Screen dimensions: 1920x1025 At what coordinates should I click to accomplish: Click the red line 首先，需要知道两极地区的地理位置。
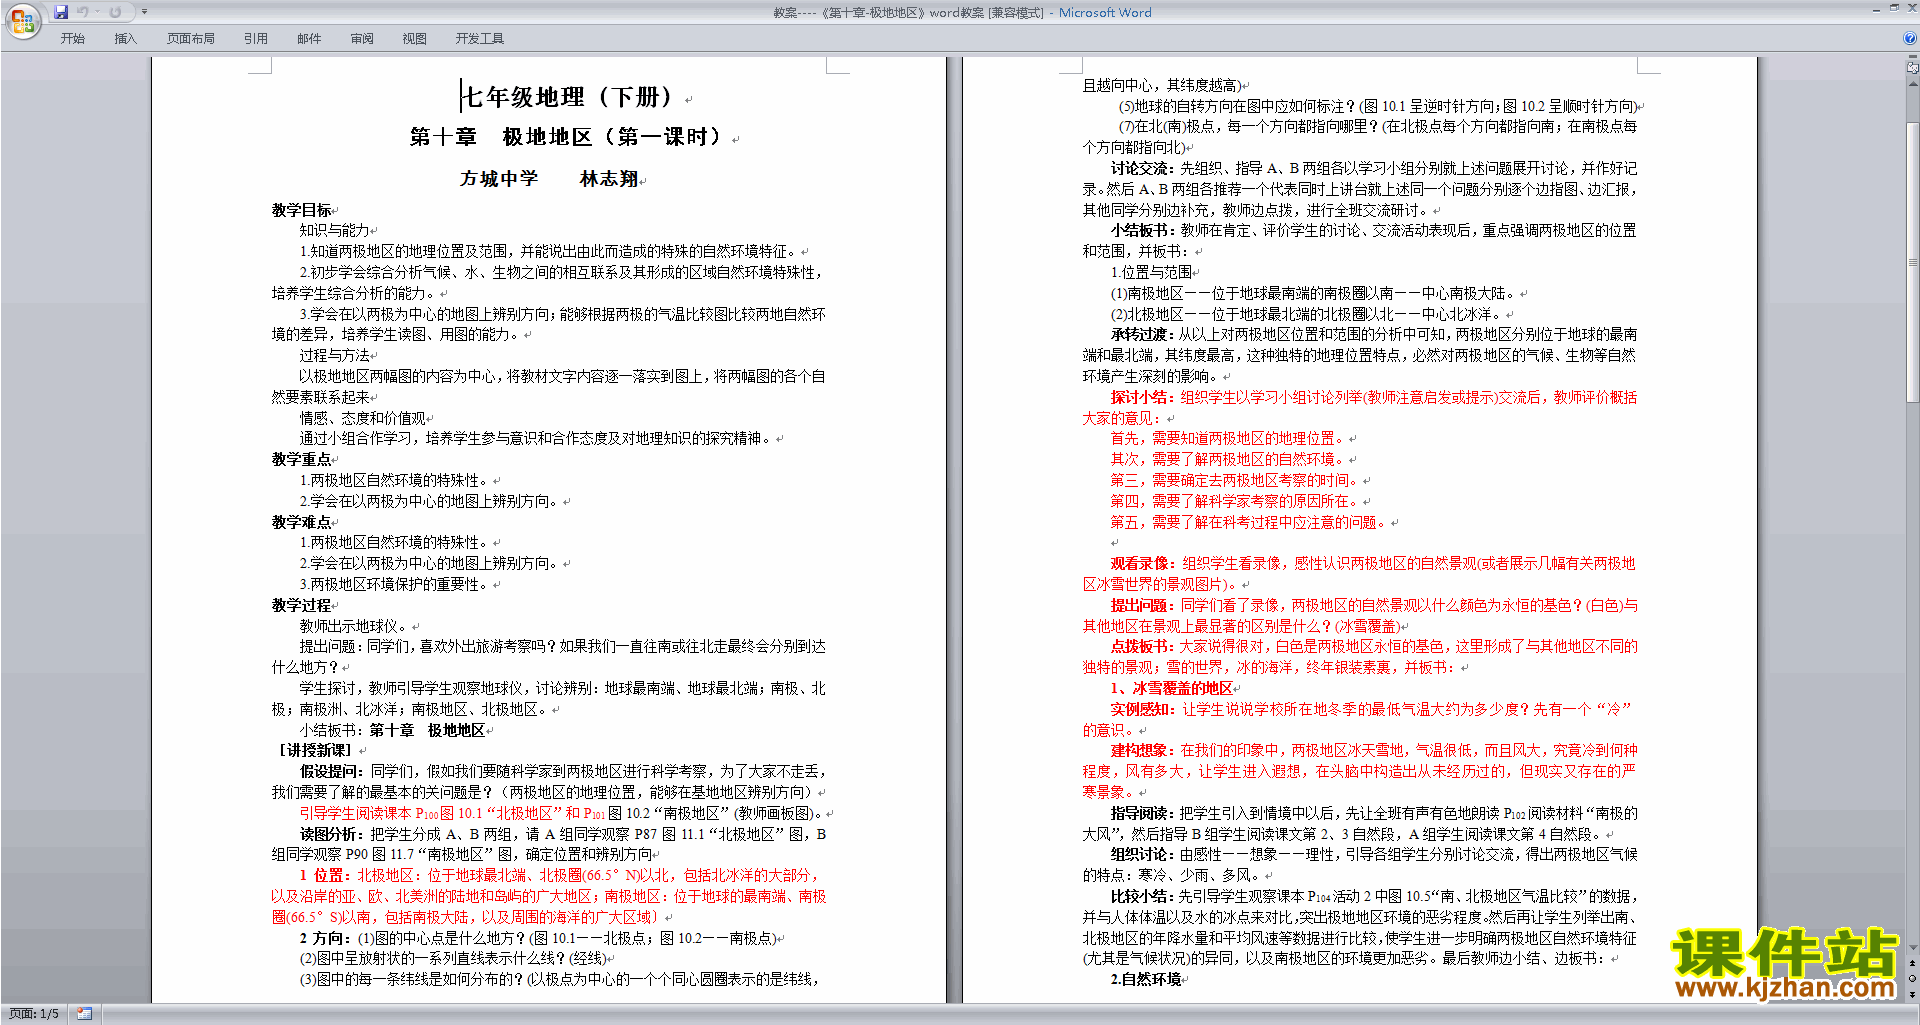tap(1229, 439)
